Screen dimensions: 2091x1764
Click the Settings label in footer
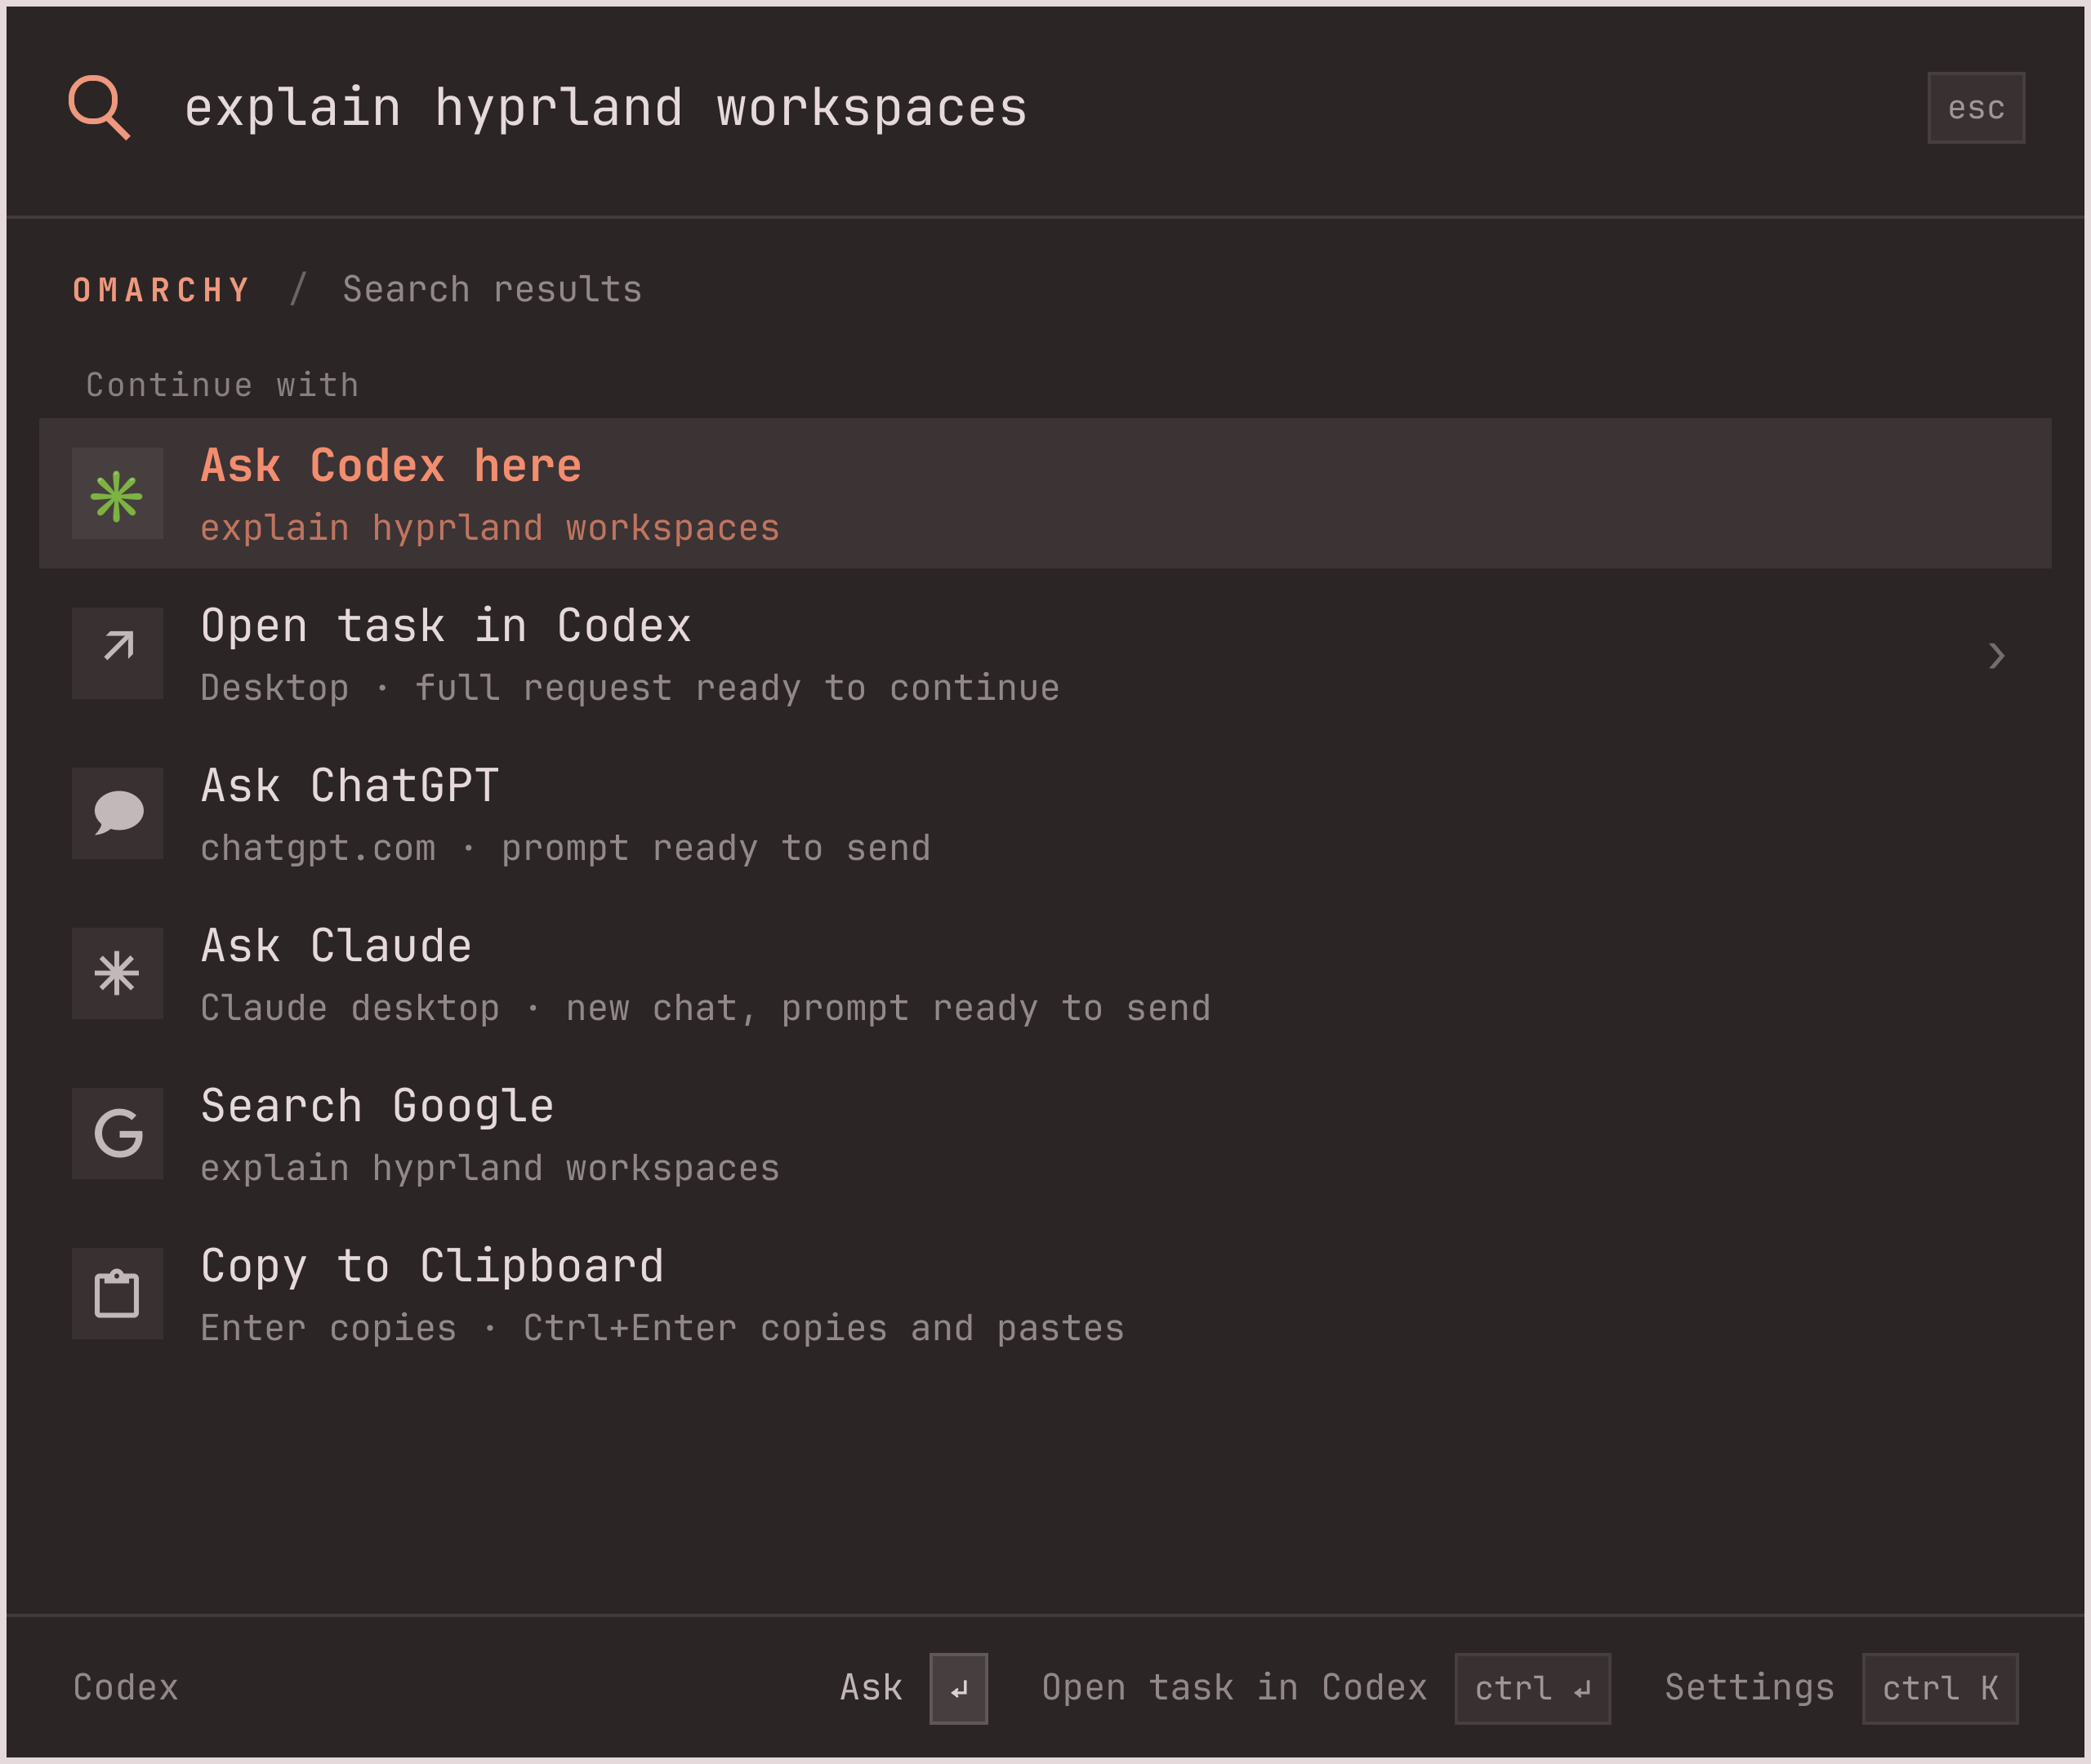1749,1688
